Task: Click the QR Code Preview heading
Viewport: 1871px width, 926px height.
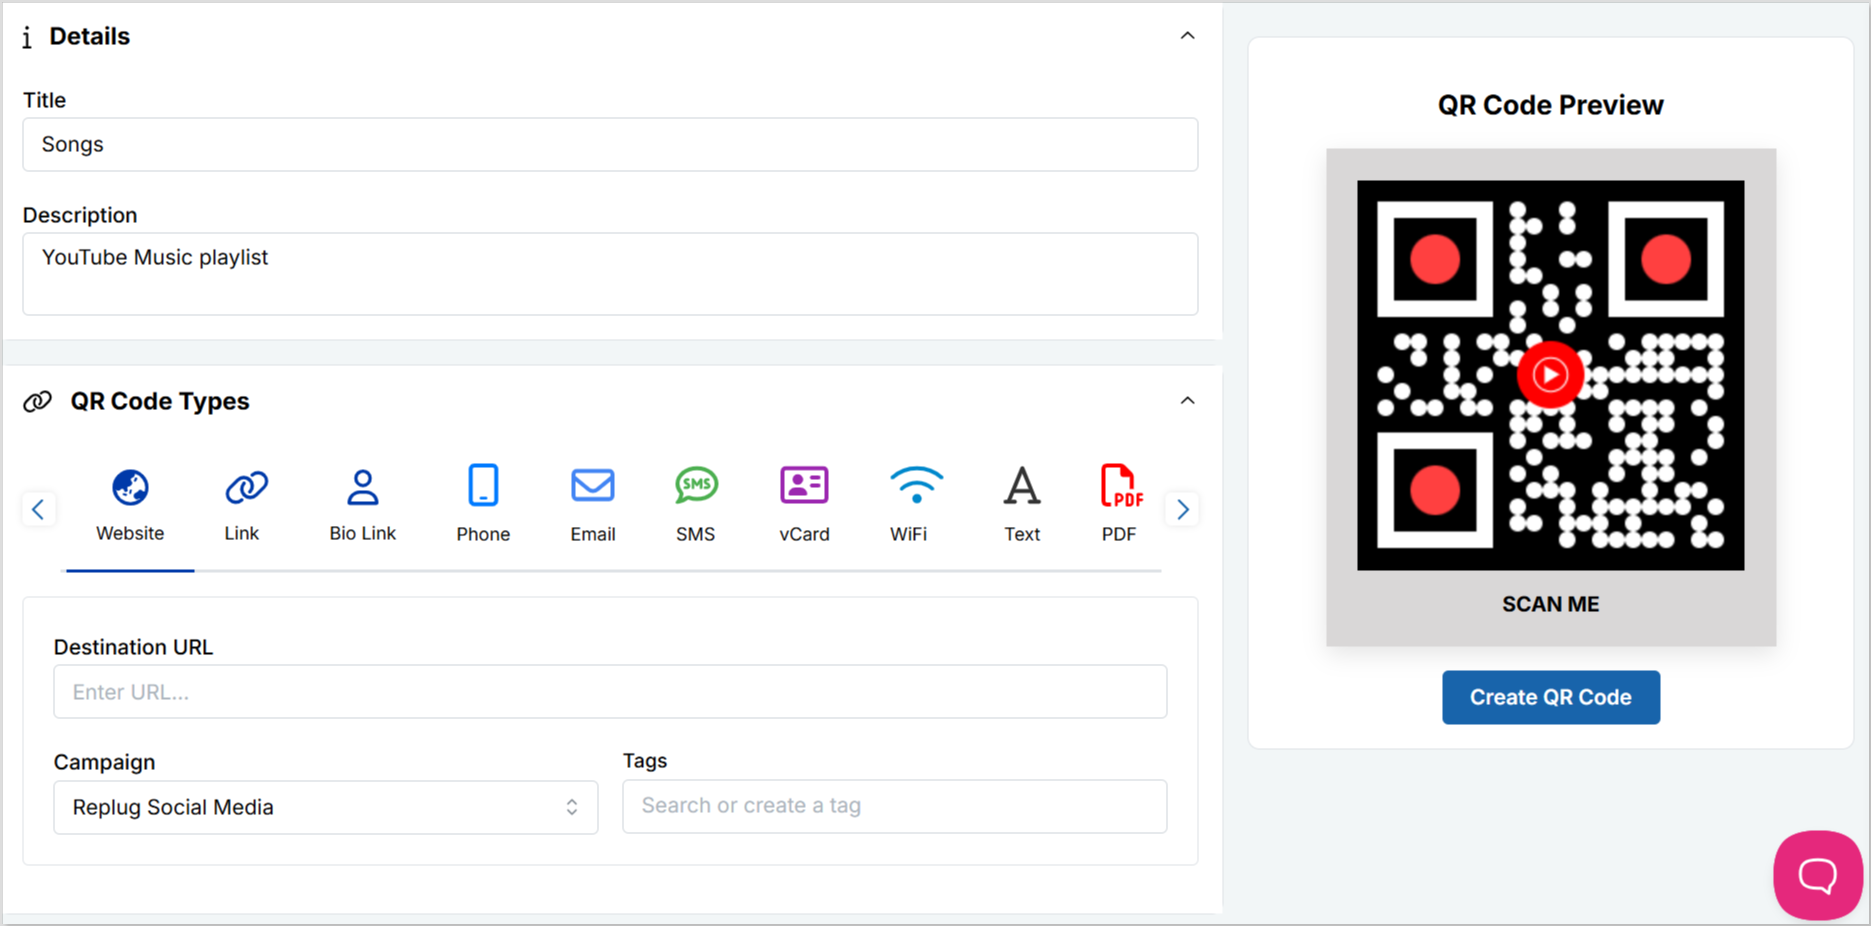Action: [x=1551, y=105]
